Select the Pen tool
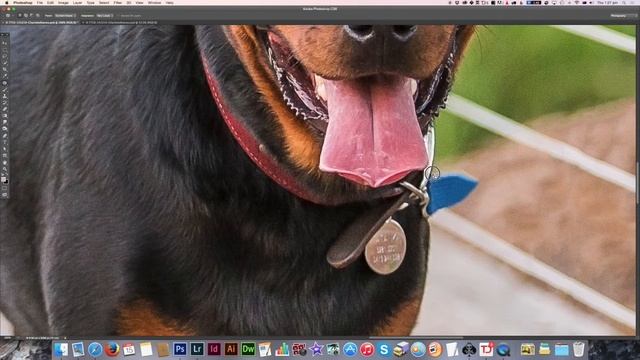Image resolution: width=640 pixels, height=360 pixels. pyautogui.click(x=4, y=136)
